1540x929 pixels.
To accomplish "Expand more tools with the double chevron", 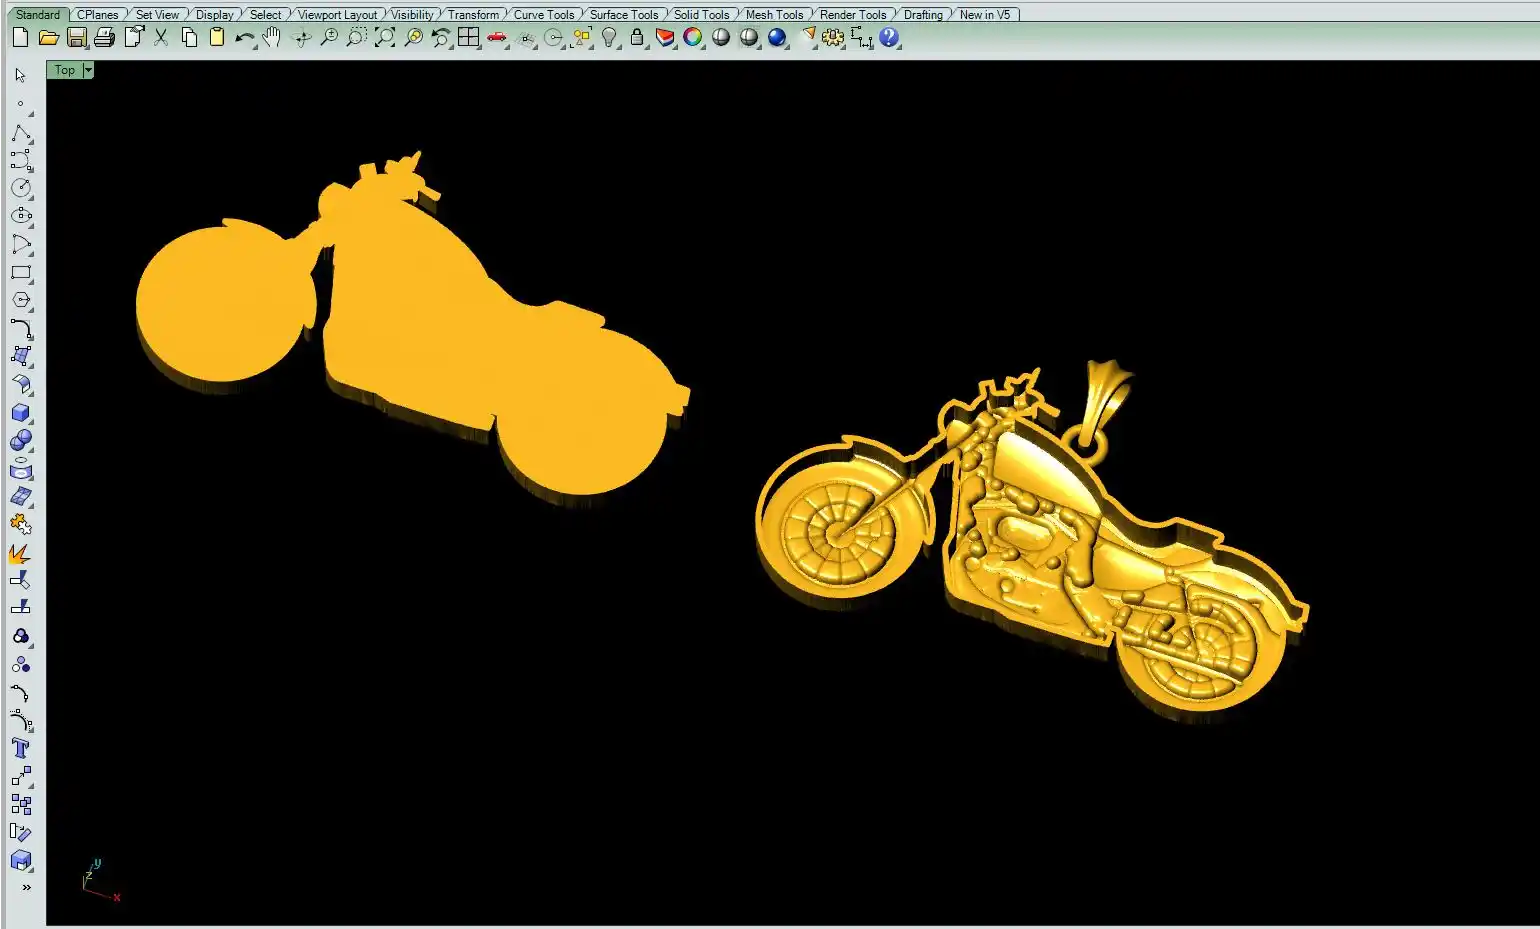I will (x=26, y=887).
